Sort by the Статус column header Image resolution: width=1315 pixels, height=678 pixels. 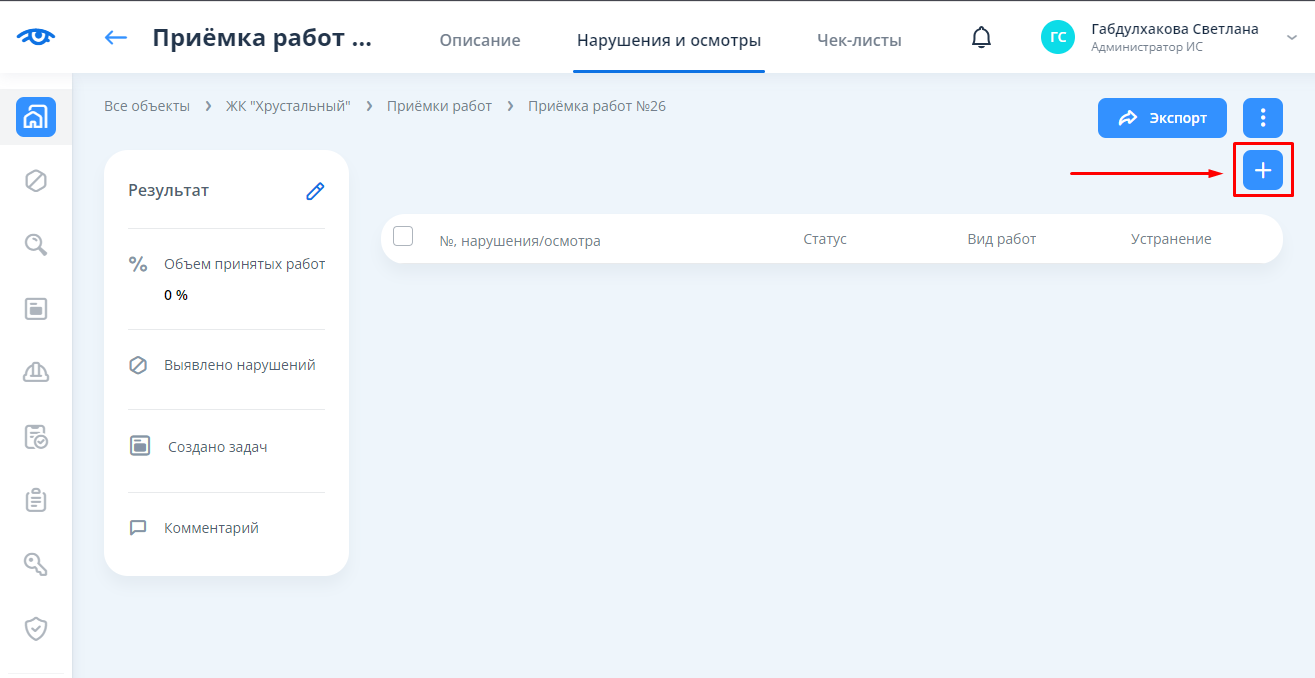click(x=825, y=239)
